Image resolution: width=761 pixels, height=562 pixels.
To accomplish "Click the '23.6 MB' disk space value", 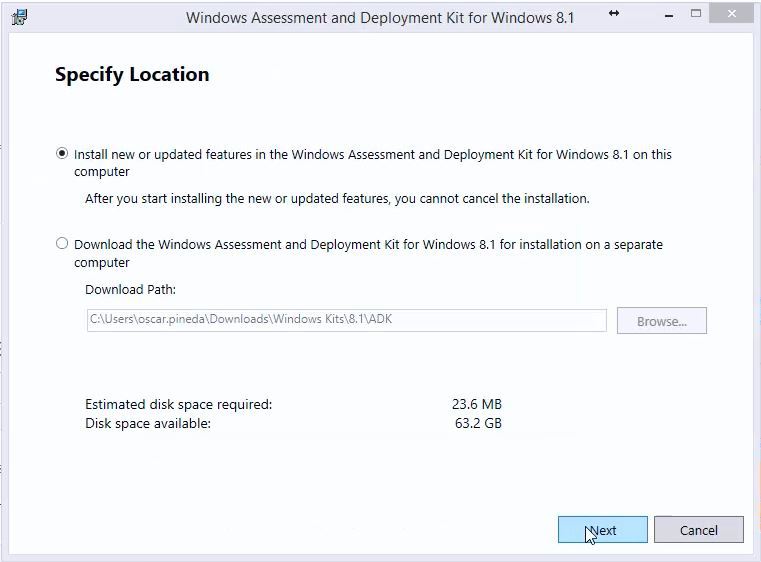I will tap(477, 404).
